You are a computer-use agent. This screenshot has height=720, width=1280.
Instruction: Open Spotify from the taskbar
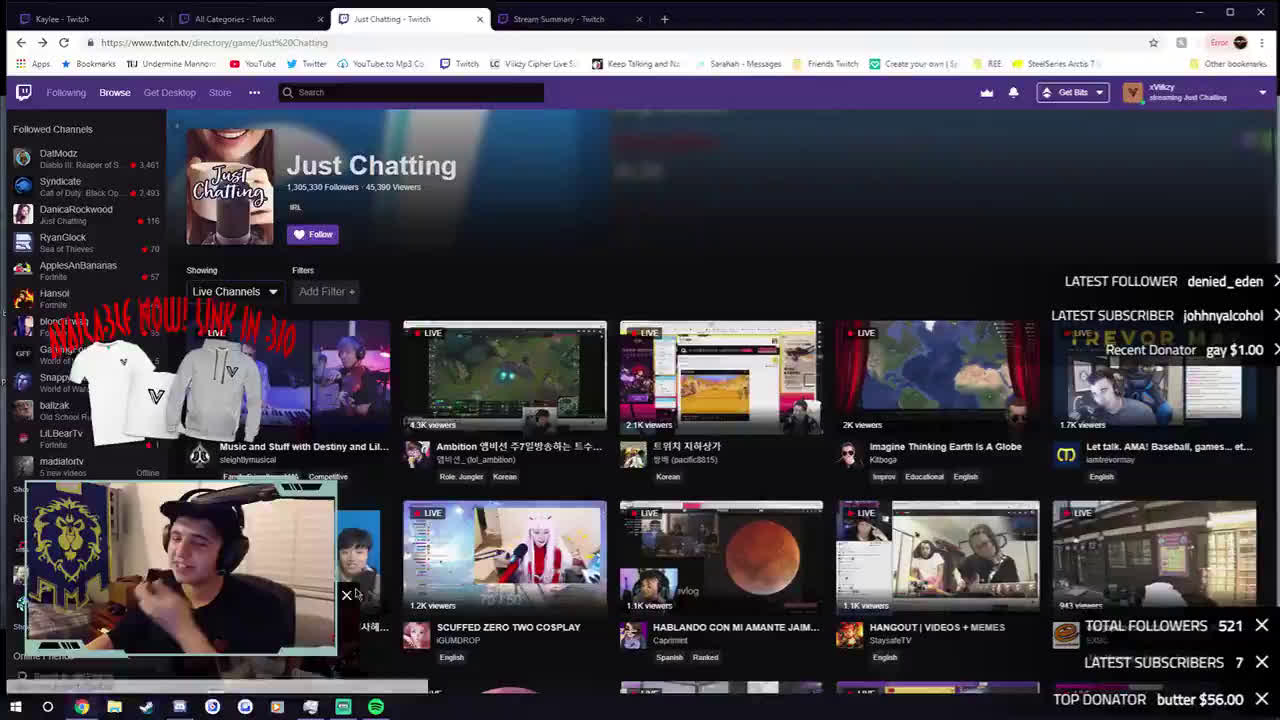click(376, 707)
